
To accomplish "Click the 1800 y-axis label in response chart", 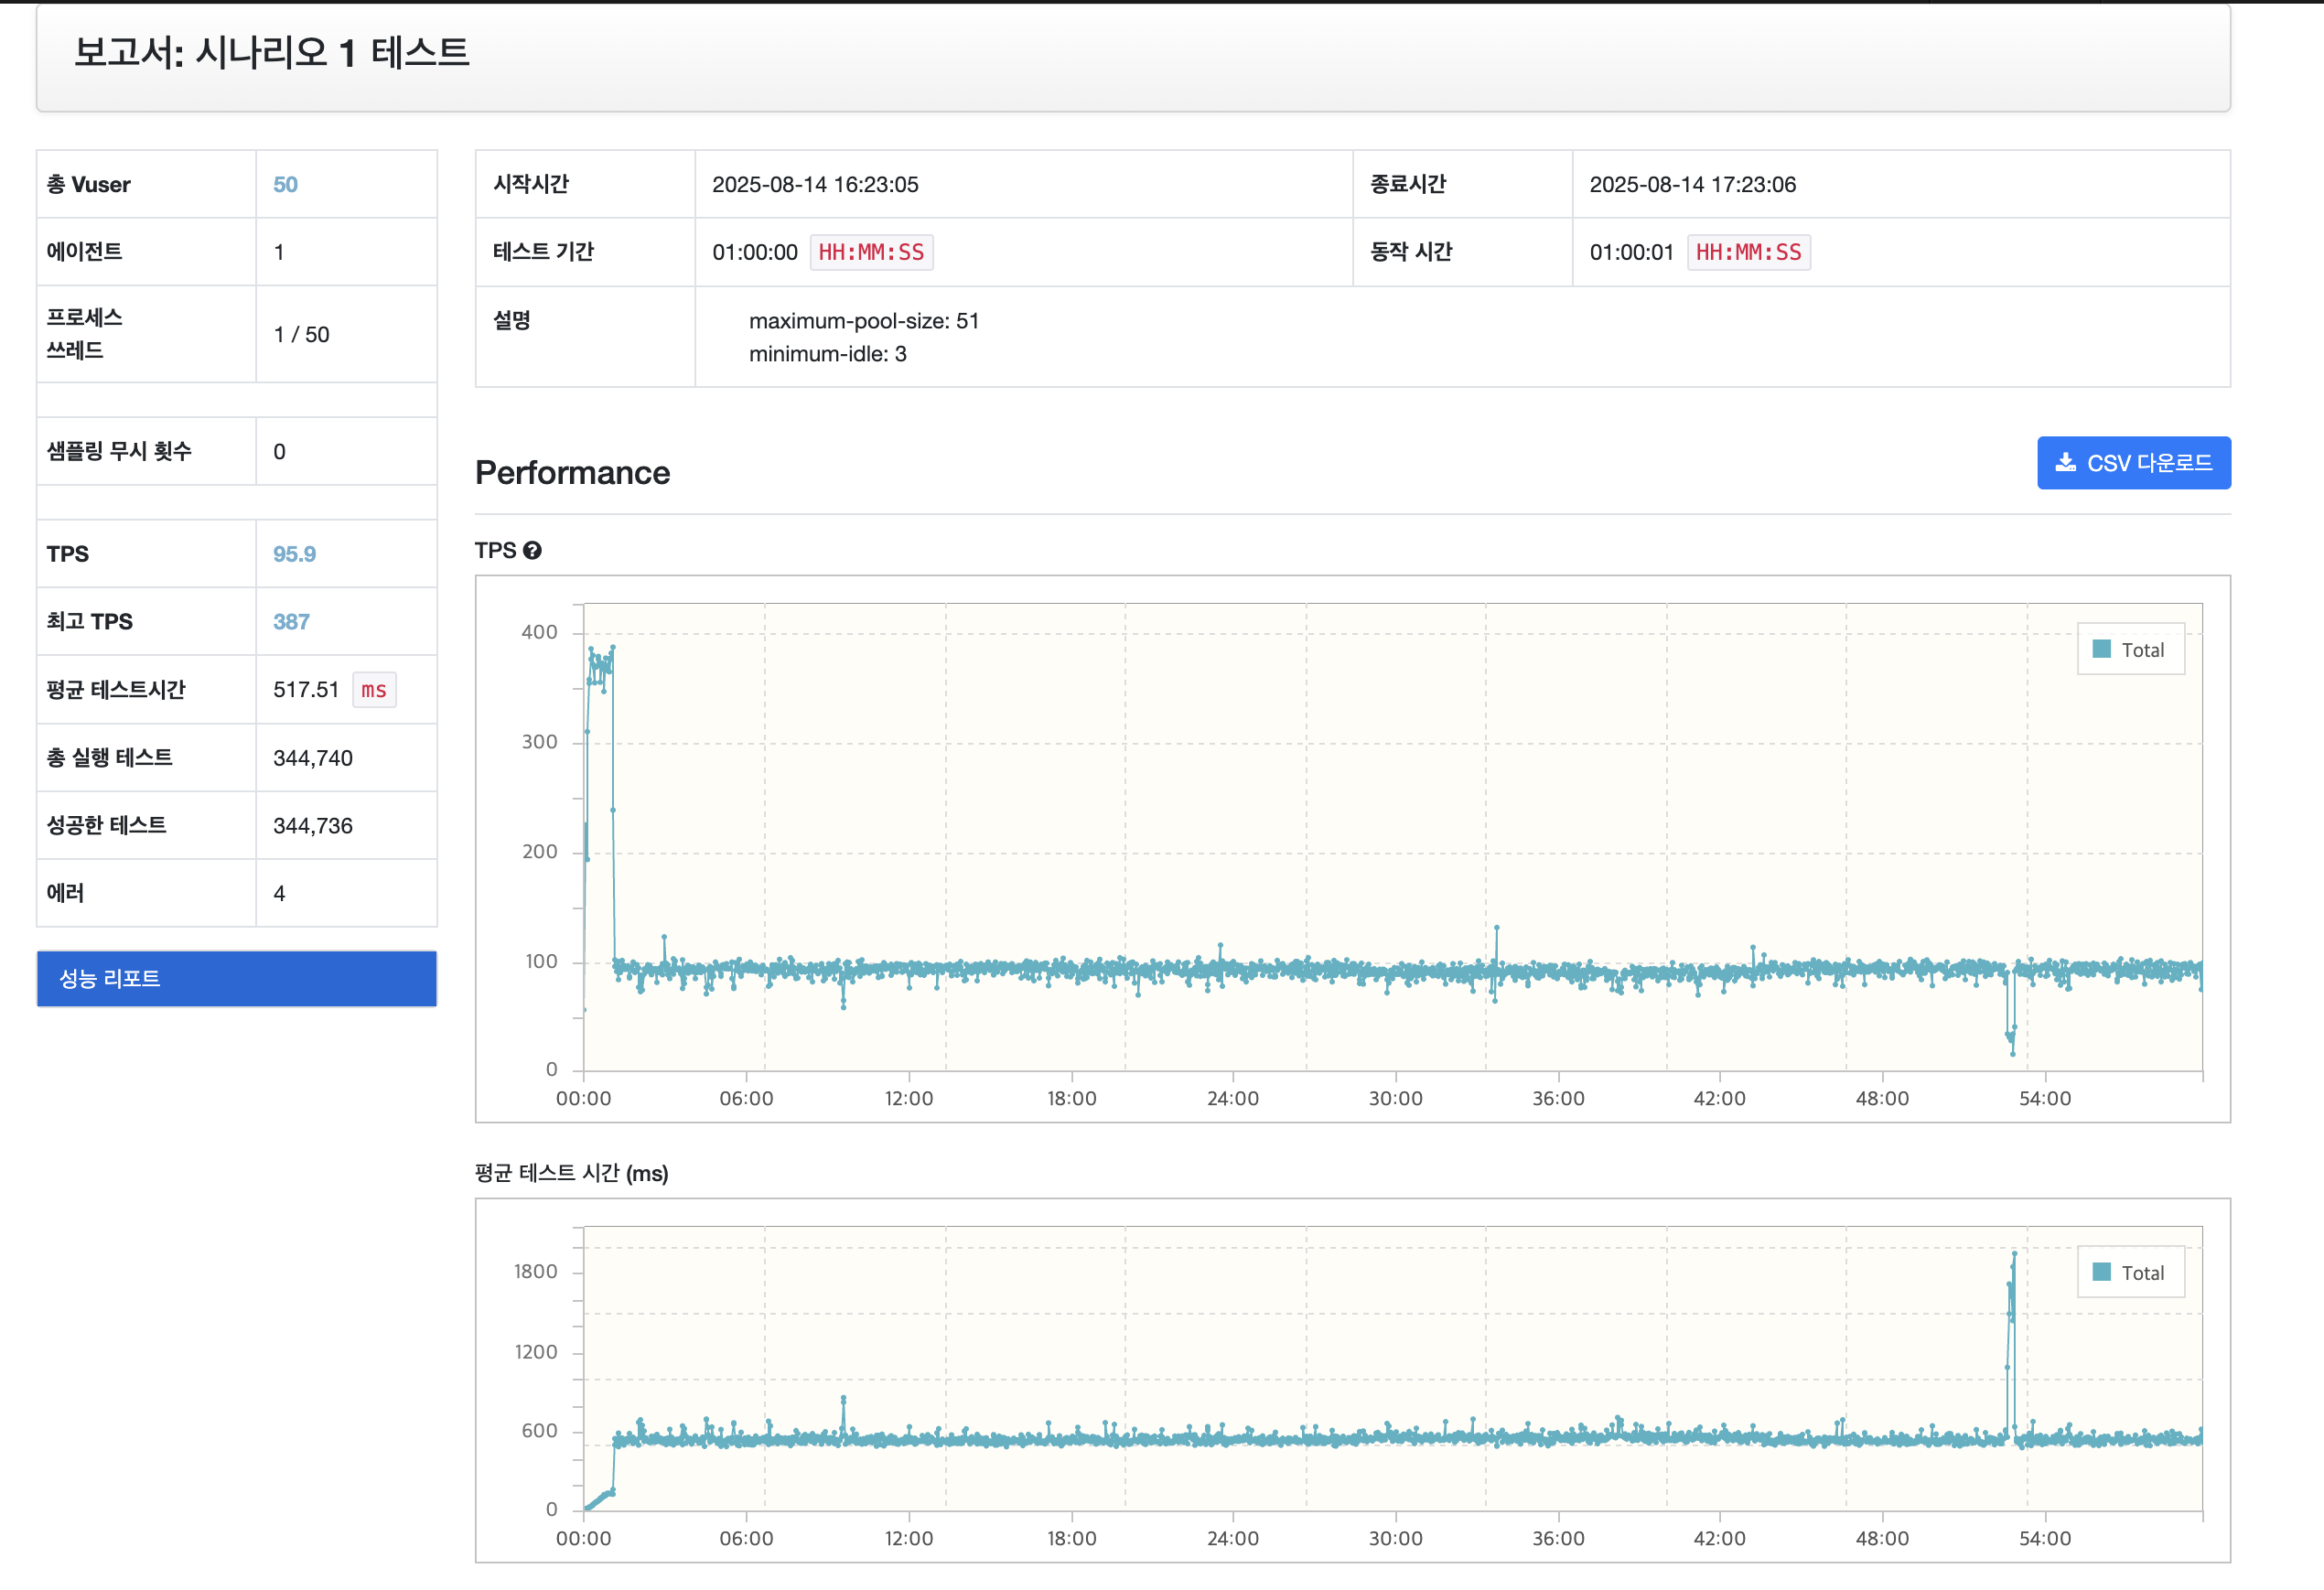I will tap(536, 1272).
